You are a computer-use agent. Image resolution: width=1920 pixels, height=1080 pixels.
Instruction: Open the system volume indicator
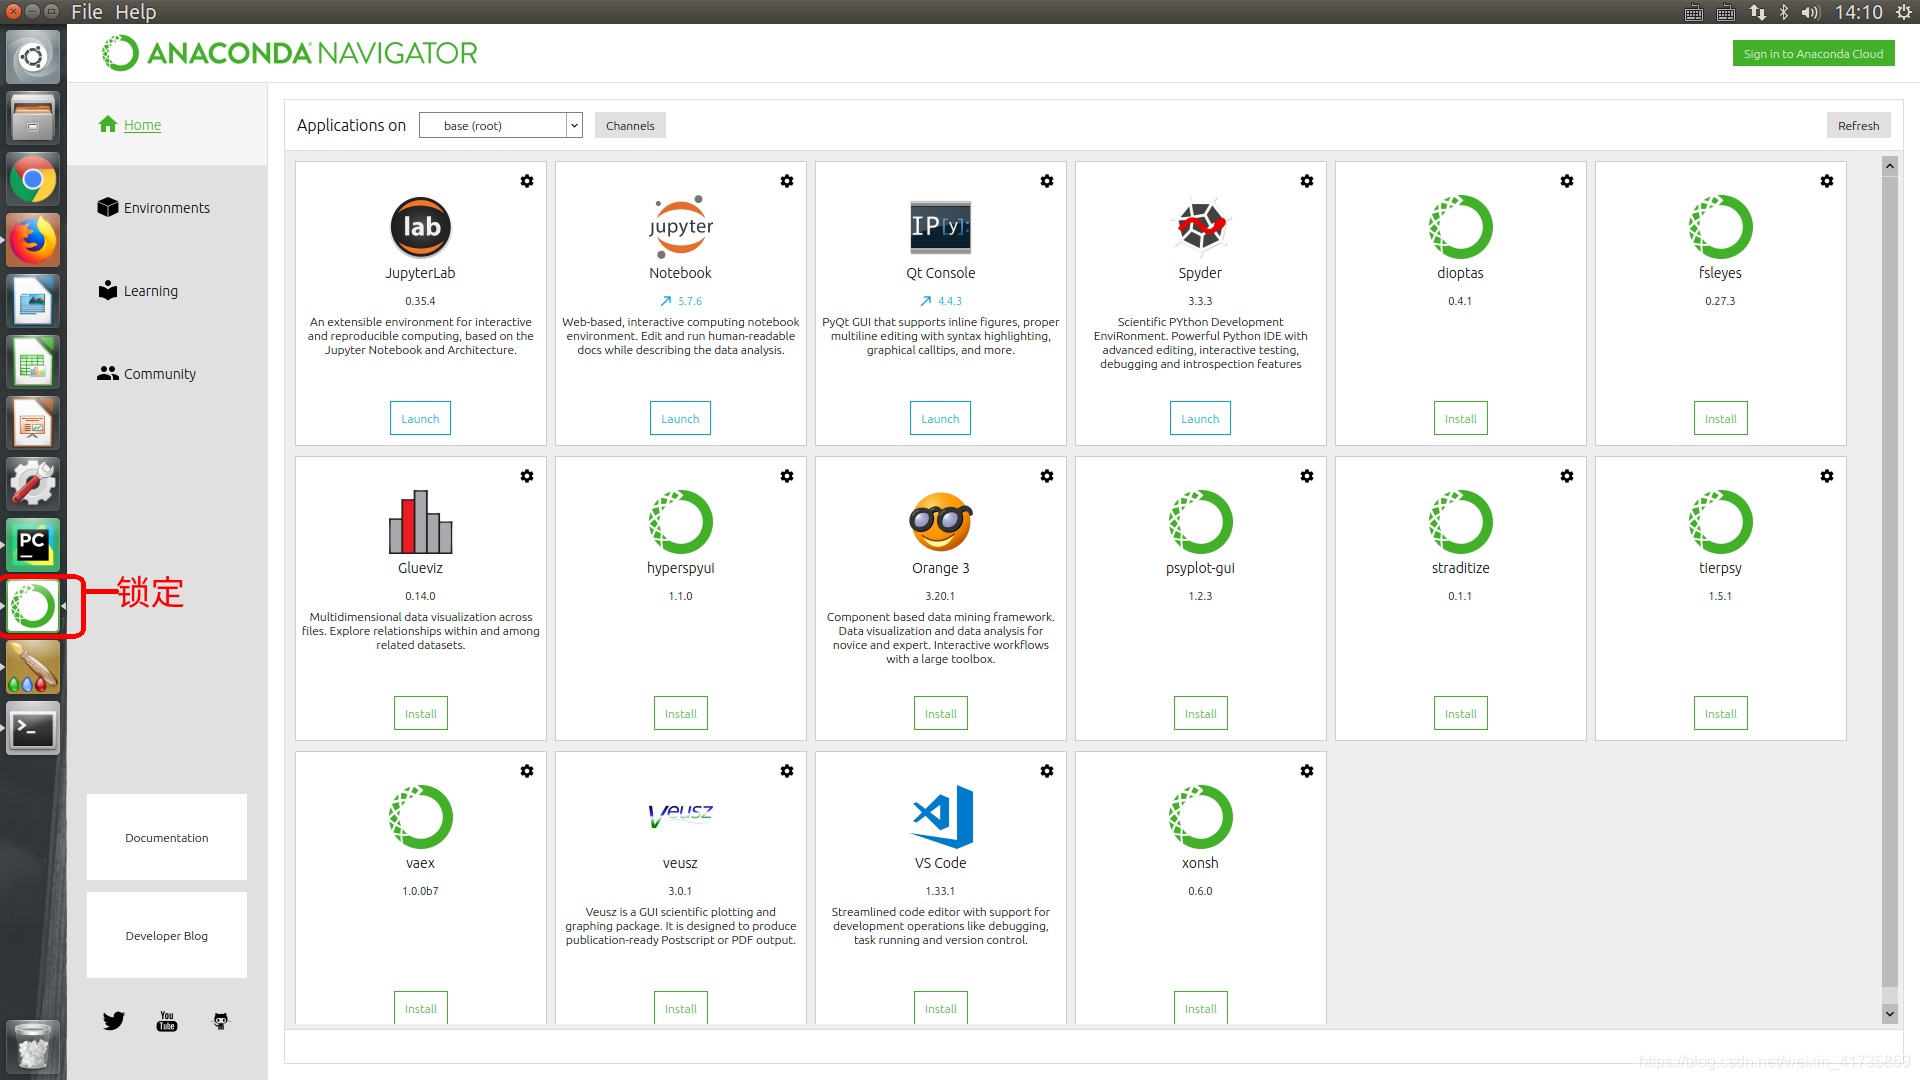click(1811, 12)
